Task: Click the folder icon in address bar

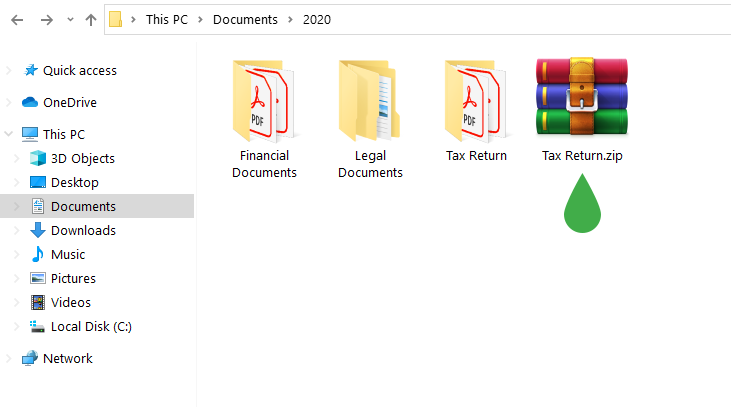Action: tap(115, 20)
